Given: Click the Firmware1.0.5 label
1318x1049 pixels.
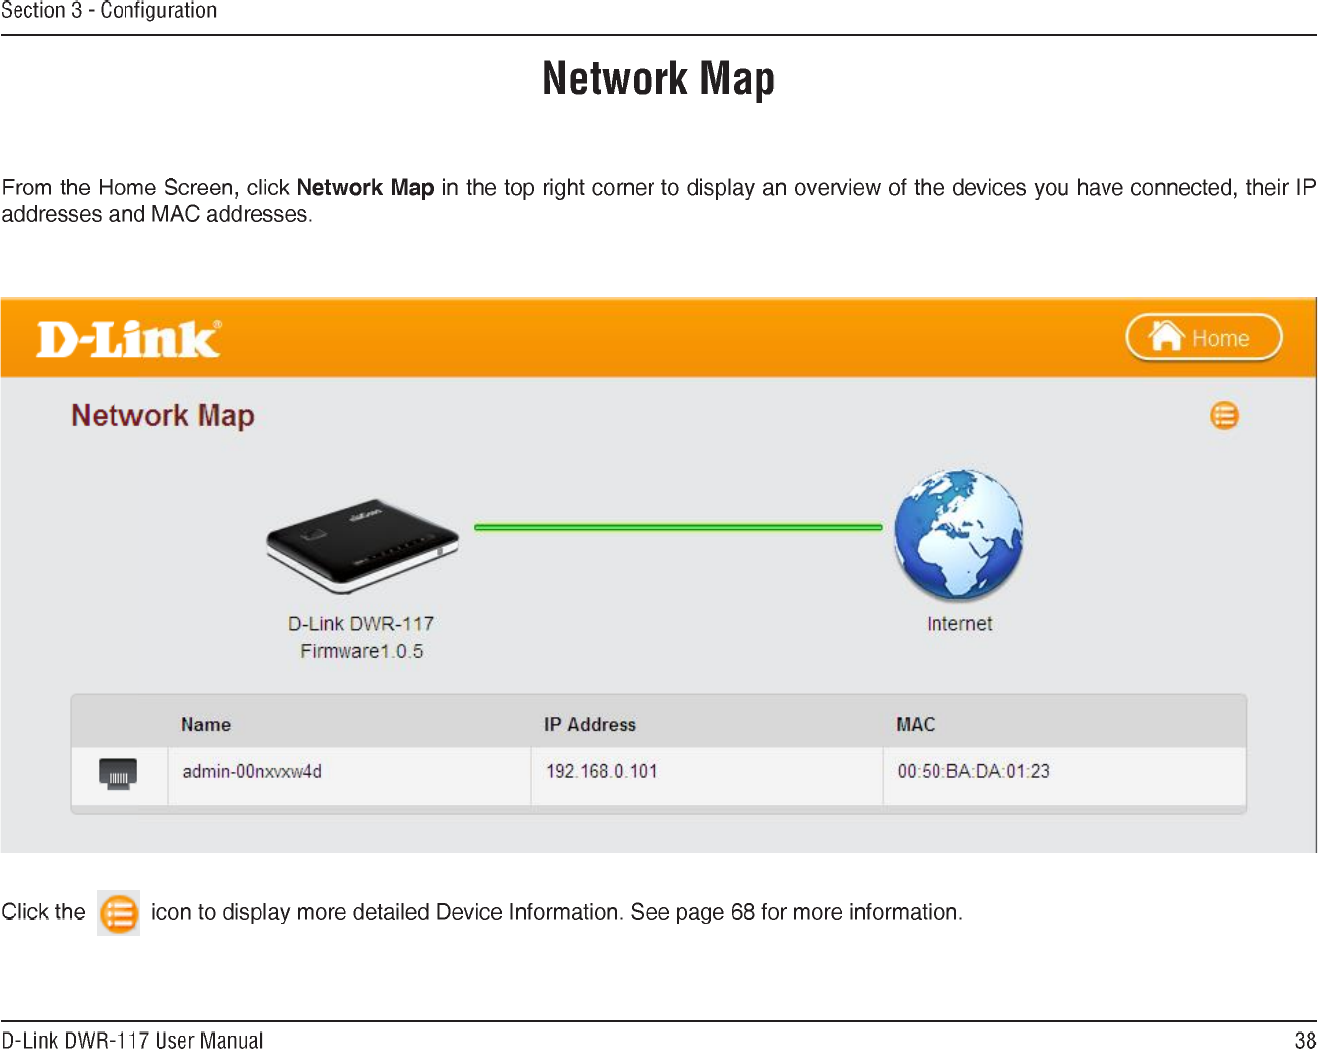Looking at the screenshot, I should pos(362,651).
